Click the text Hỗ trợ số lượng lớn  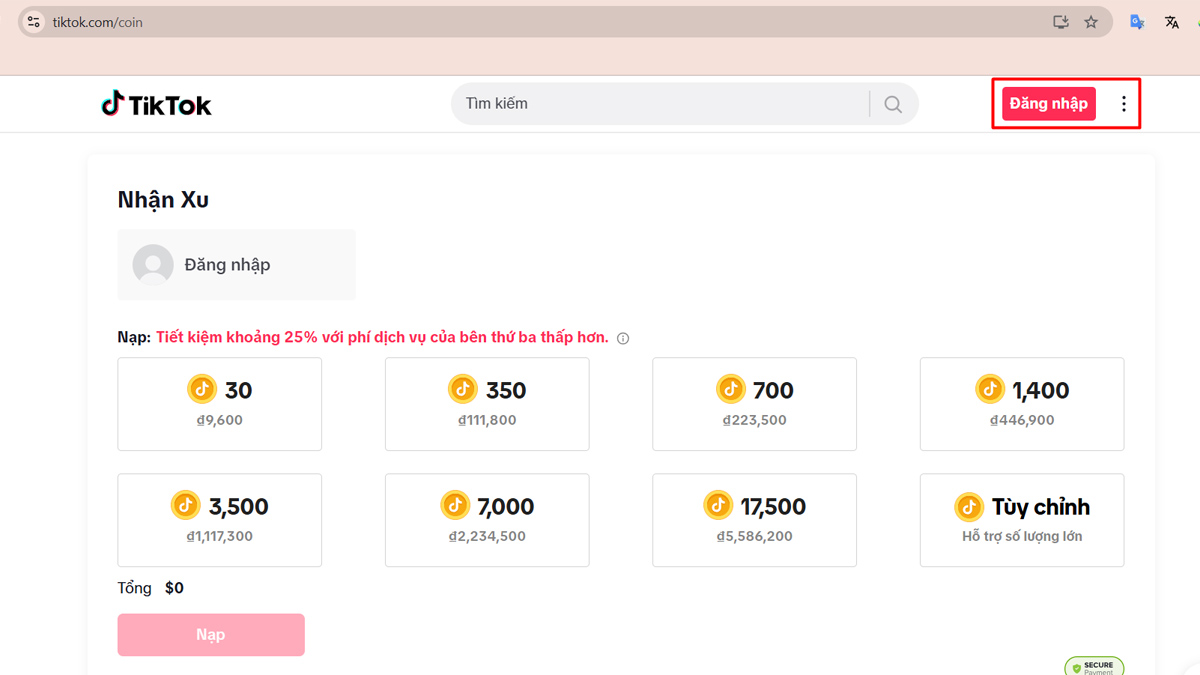[x=1022, y=536]
